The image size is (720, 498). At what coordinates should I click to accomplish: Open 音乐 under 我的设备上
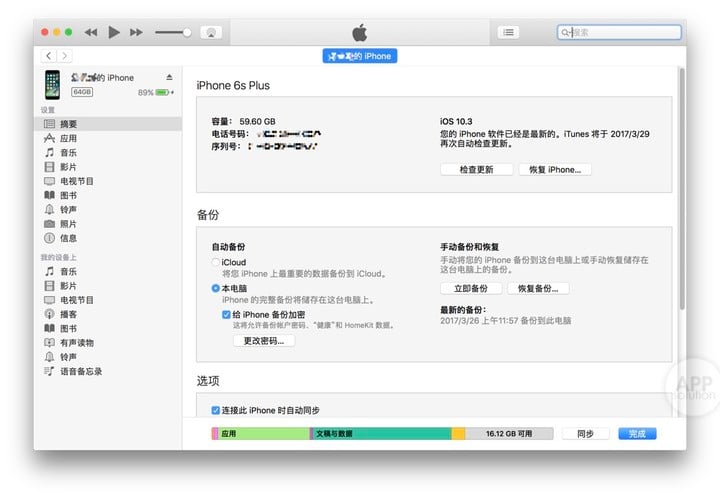(x=108, y=271)
